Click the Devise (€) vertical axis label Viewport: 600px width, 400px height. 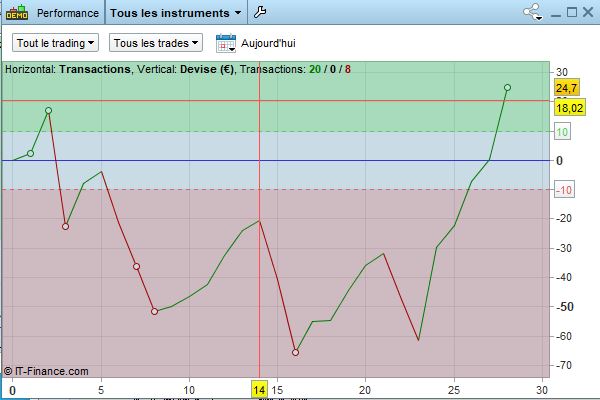[207, 69]
